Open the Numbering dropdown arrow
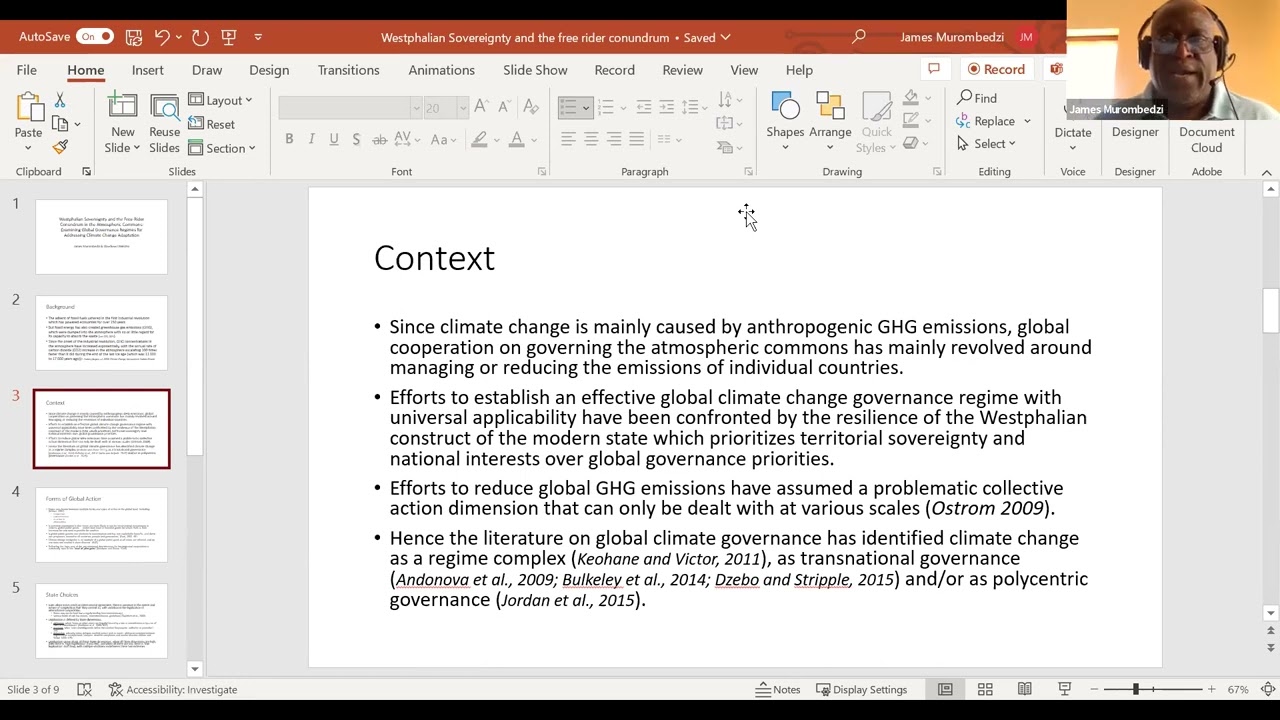The width and height of the screenshot is (1280, 720). pyautogui.click(x=623, y=107)
